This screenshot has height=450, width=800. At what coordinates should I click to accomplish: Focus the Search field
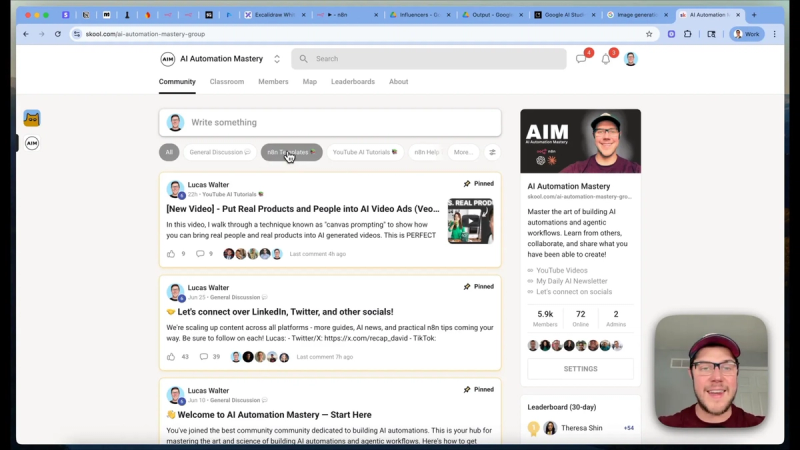429,59
